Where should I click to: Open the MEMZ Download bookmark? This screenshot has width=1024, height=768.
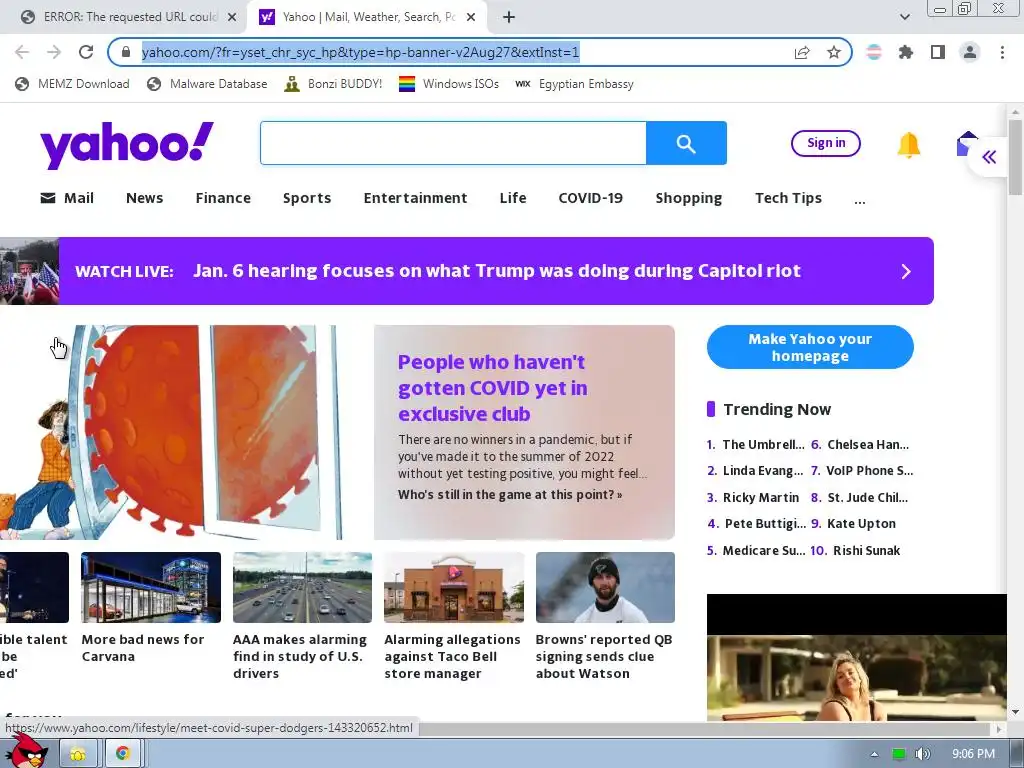tap(72, 84)
